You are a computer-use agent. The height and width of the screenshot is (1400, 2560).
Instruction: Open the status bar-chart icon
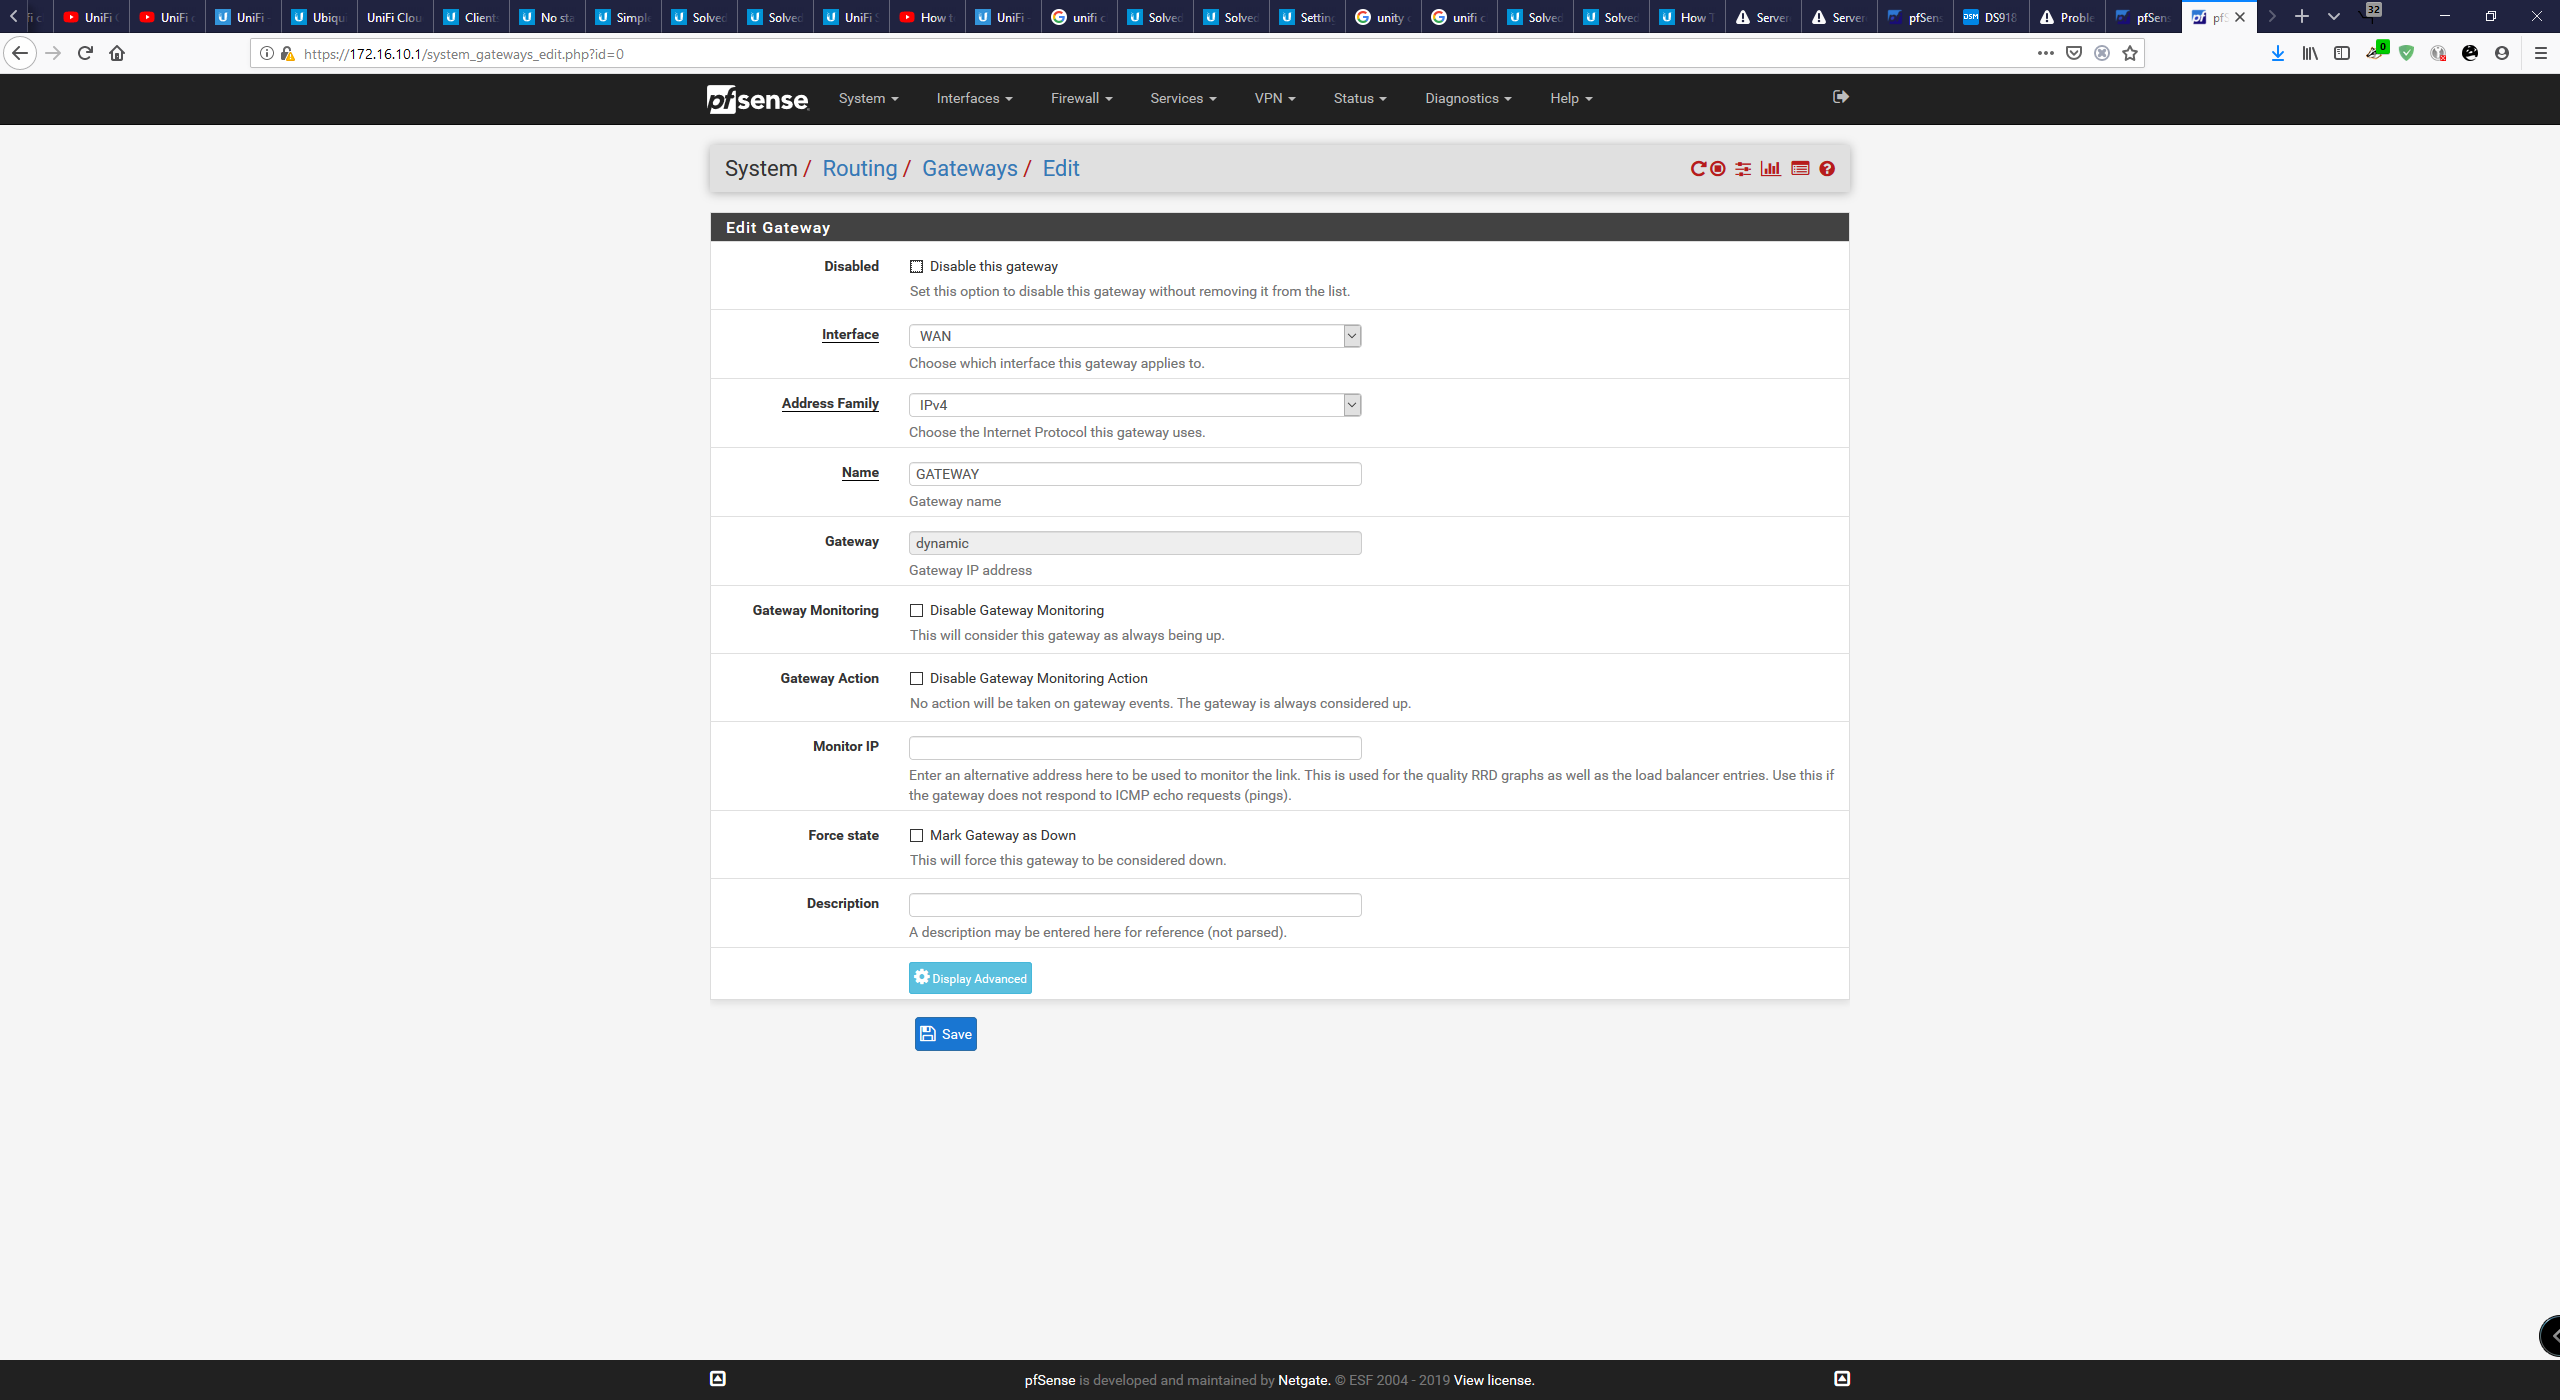click(x=1771, y=169)
